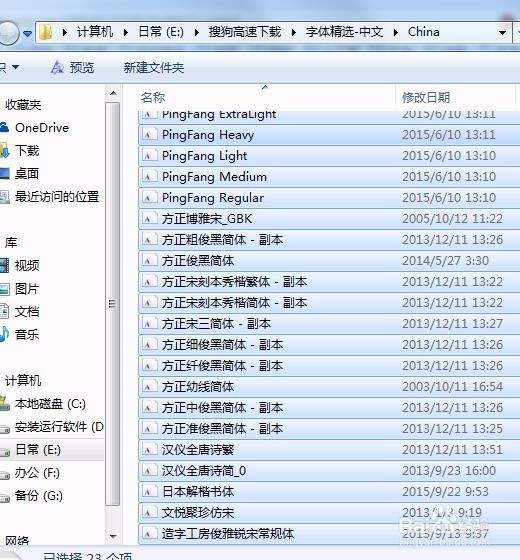Click the font icon beside 日本解楷书体
This screenshot has height=560, width=520.
tap(150, 492)
